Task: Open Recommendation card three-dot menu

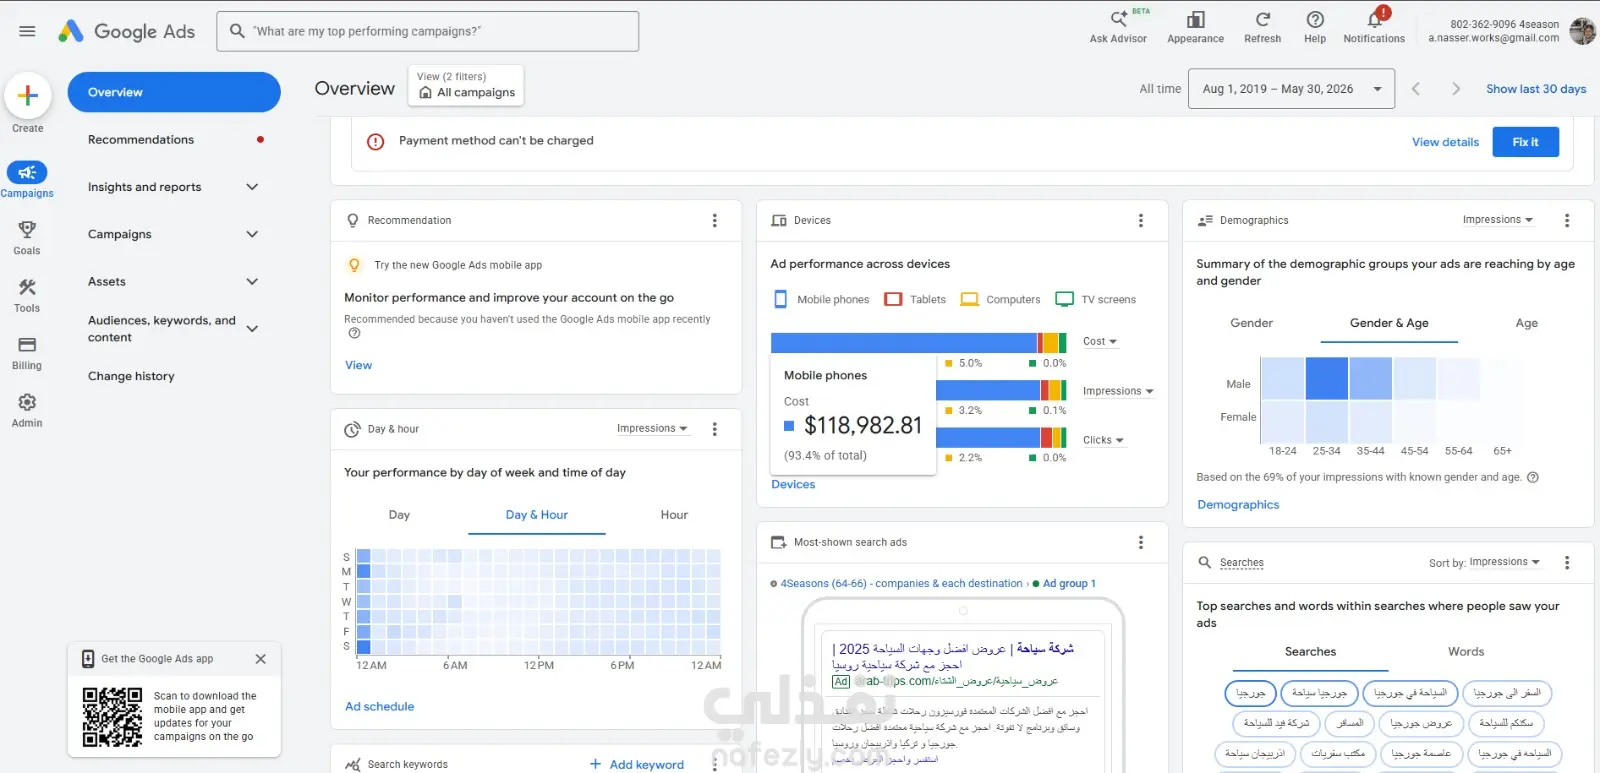Action: [x=714, y=220]
